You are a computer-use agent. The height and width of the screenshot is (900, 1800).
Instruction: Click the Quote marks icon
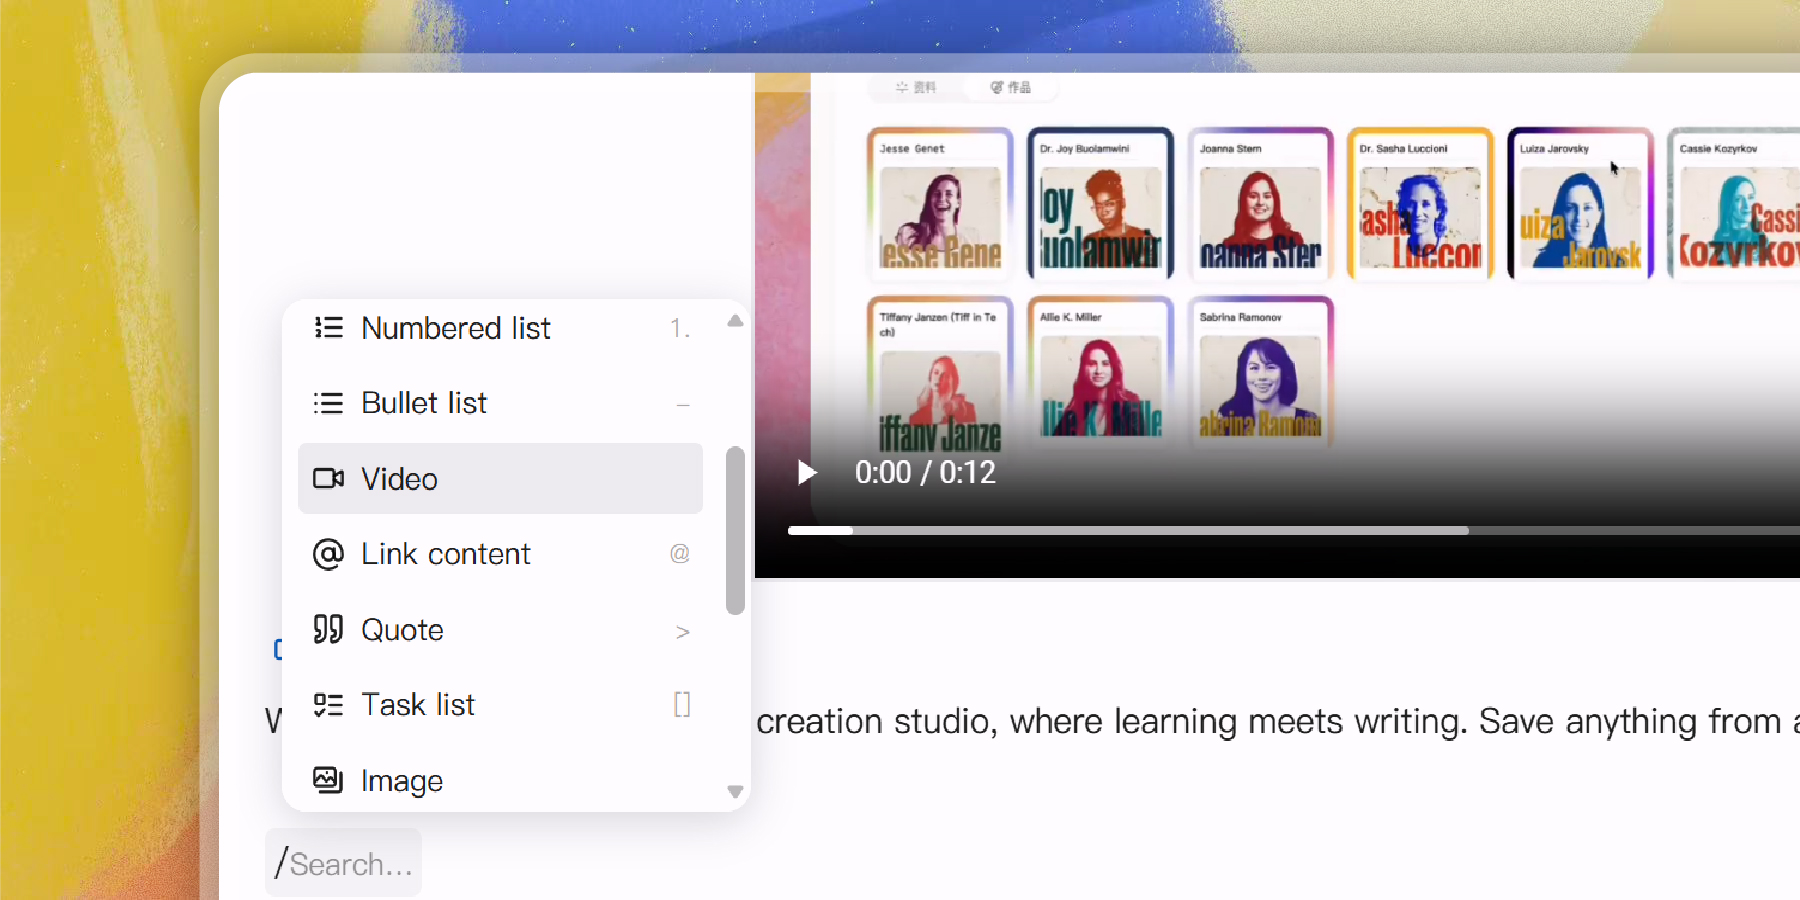click(x=328, y=630)
